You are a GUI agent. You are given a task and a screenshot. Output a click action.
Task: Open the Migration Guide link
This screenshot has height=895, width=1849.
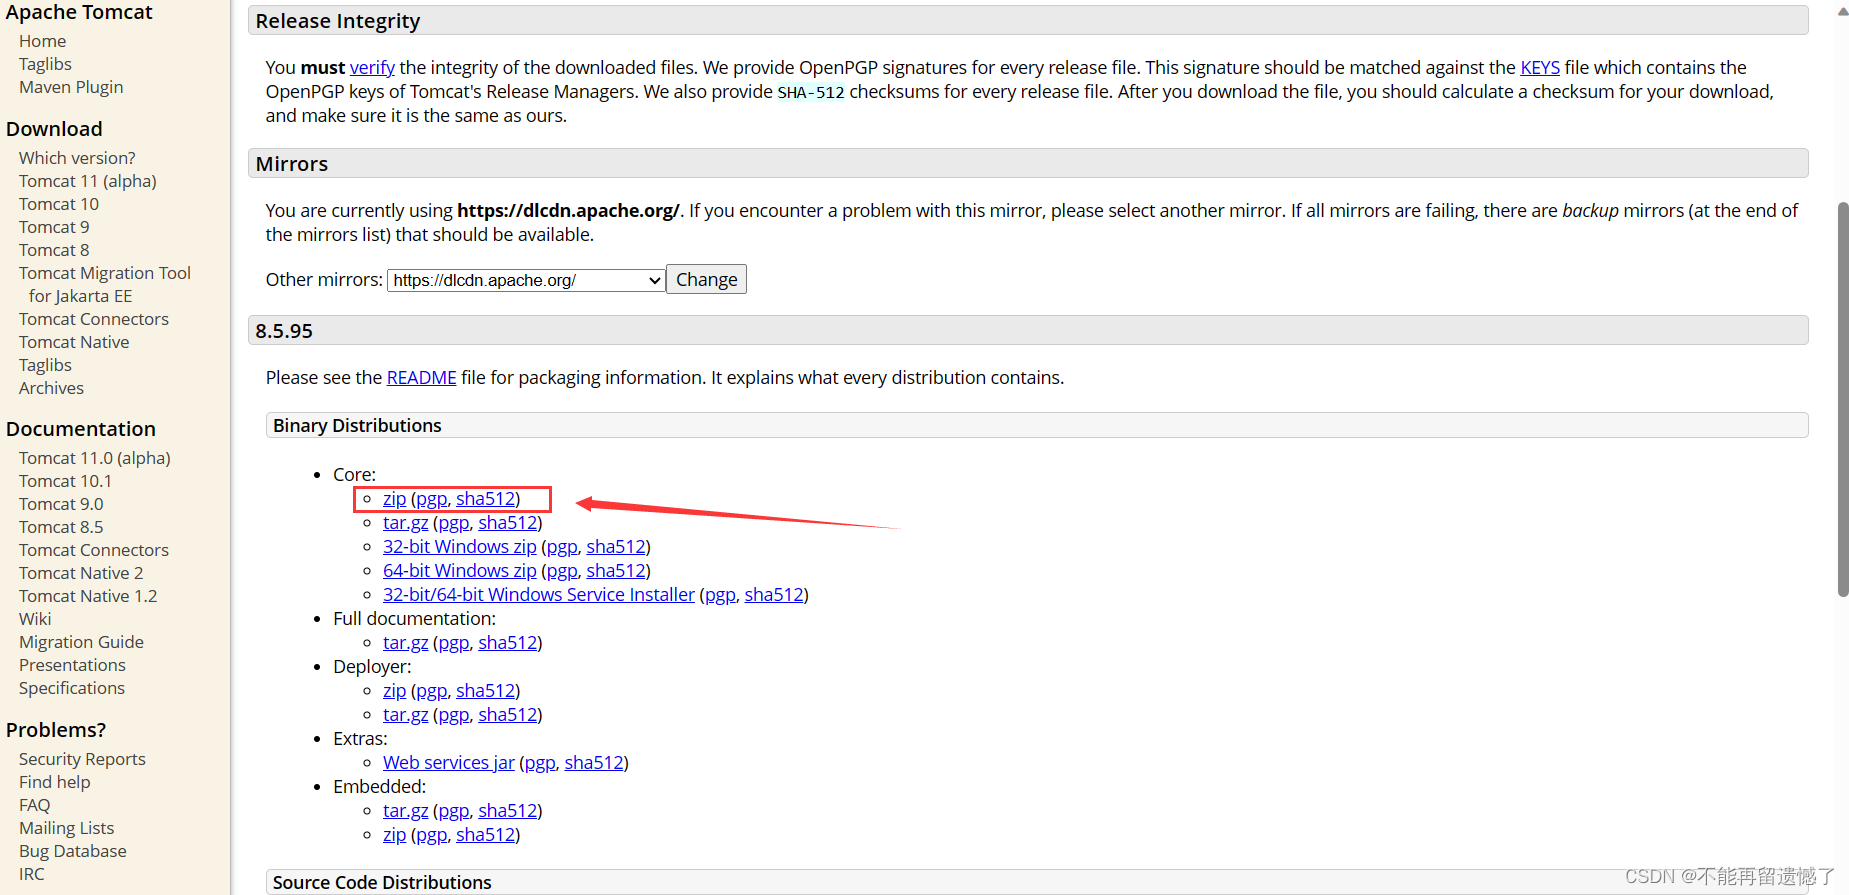81,642
